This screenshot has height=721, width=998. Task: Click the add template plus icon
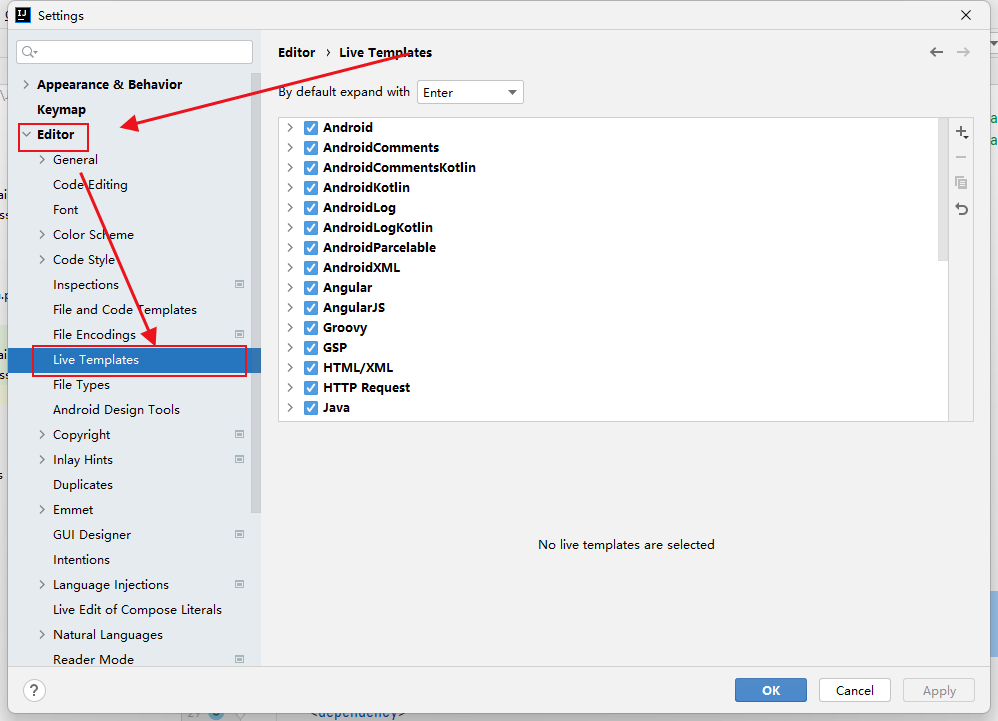(961, 132)
